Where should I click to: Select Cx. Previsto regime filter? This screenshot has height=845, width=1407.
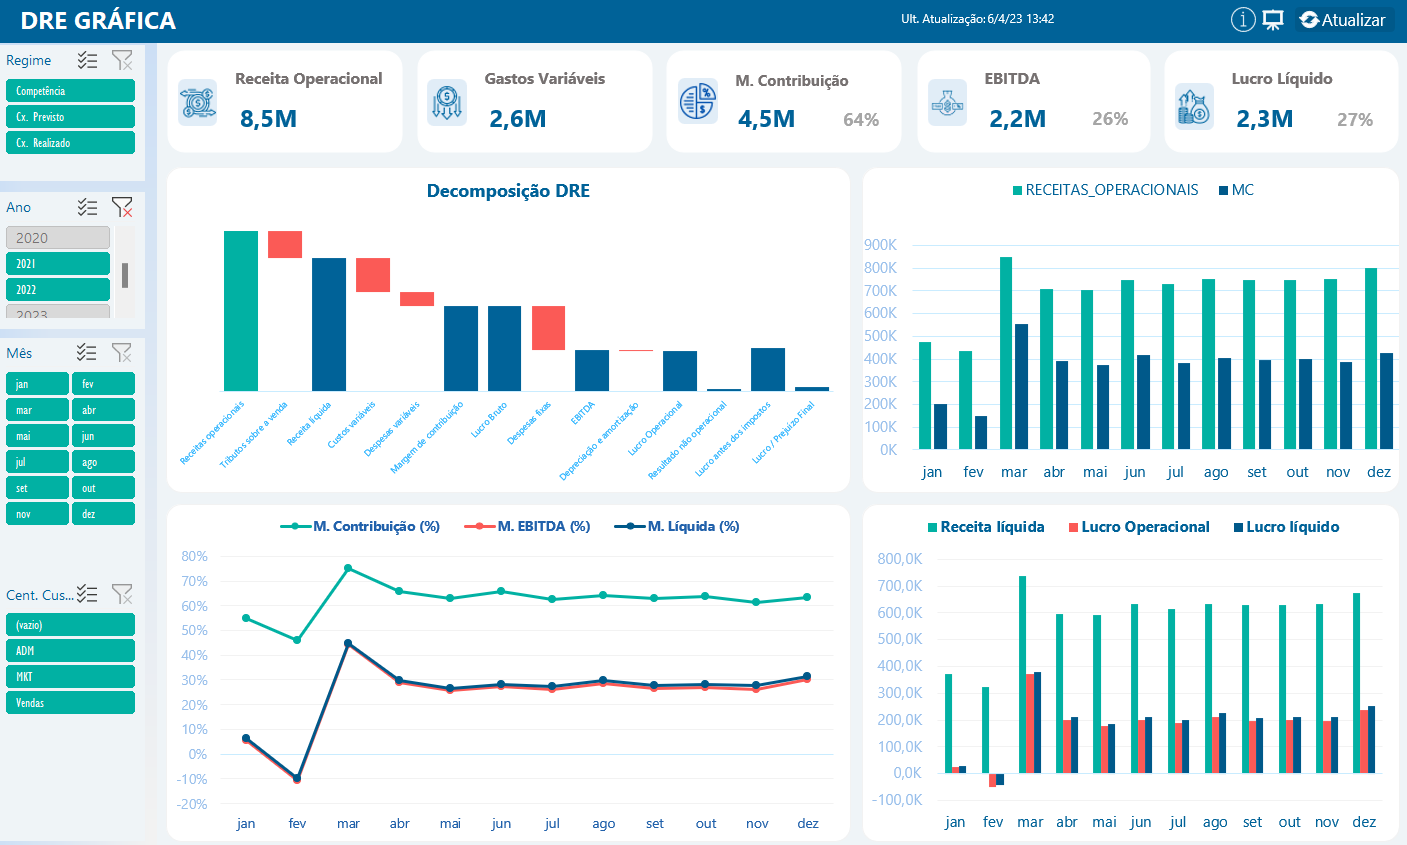[70, 117]
